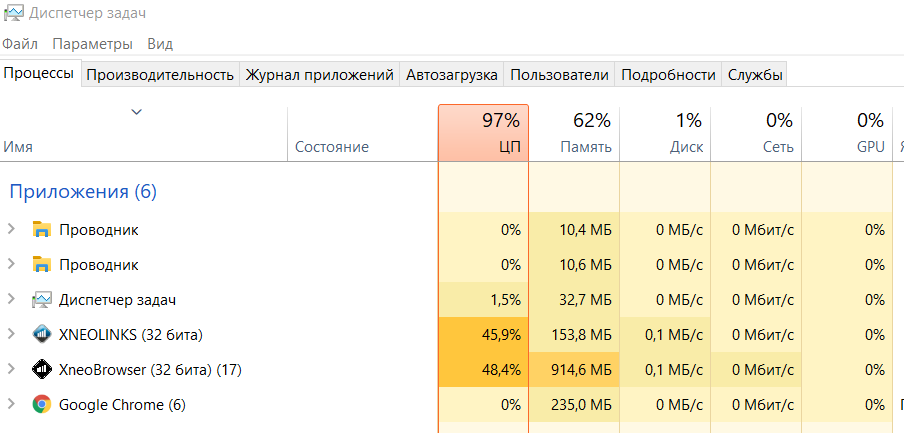904x433 pixels.
Task: Select XNEOLINKS (32 бита) process name
Action: pyautogui.click(x=131, y=334)
